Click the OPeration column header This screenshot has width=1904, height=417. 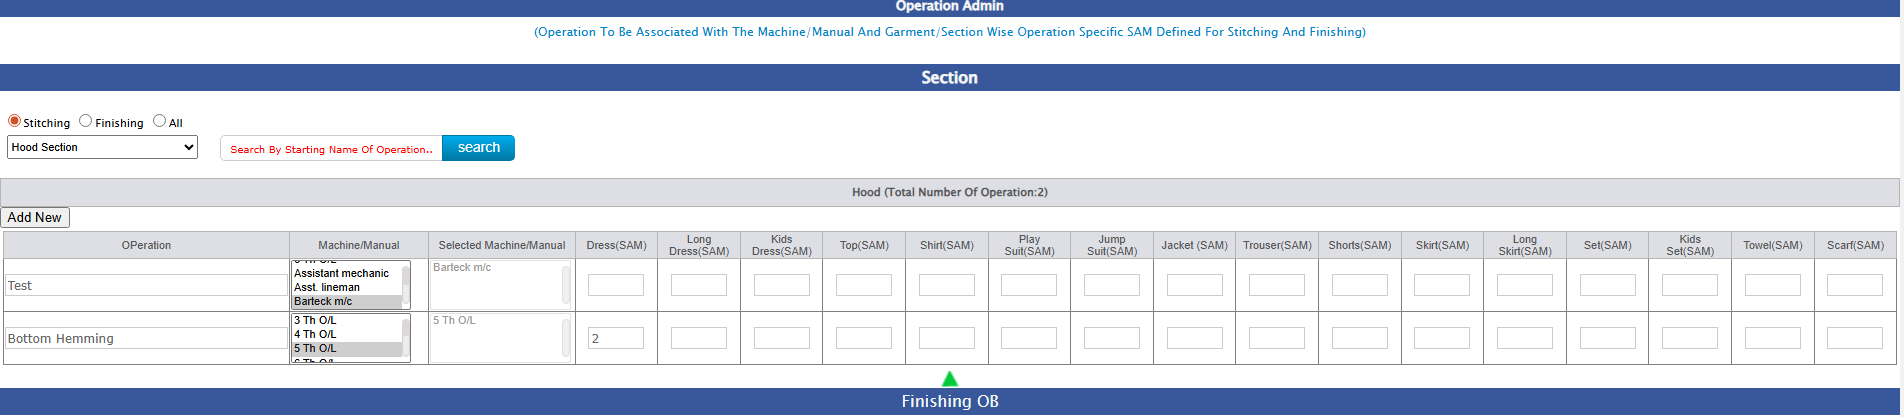point(146,245)
